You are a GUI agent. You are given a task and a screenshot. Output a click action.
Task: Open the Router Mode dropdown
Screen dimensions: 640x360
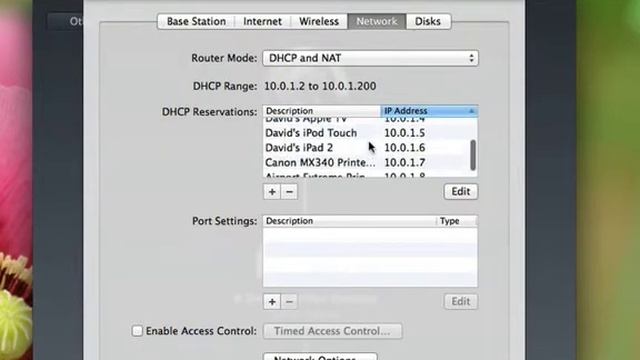coord(371,58)
